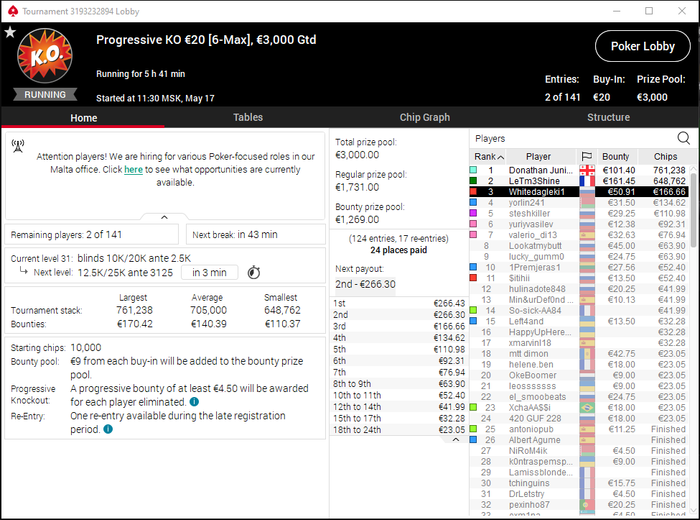Screen dimensions: 700x520
Task: Click the 8th to 9th payout row
Action: [399, 384]
